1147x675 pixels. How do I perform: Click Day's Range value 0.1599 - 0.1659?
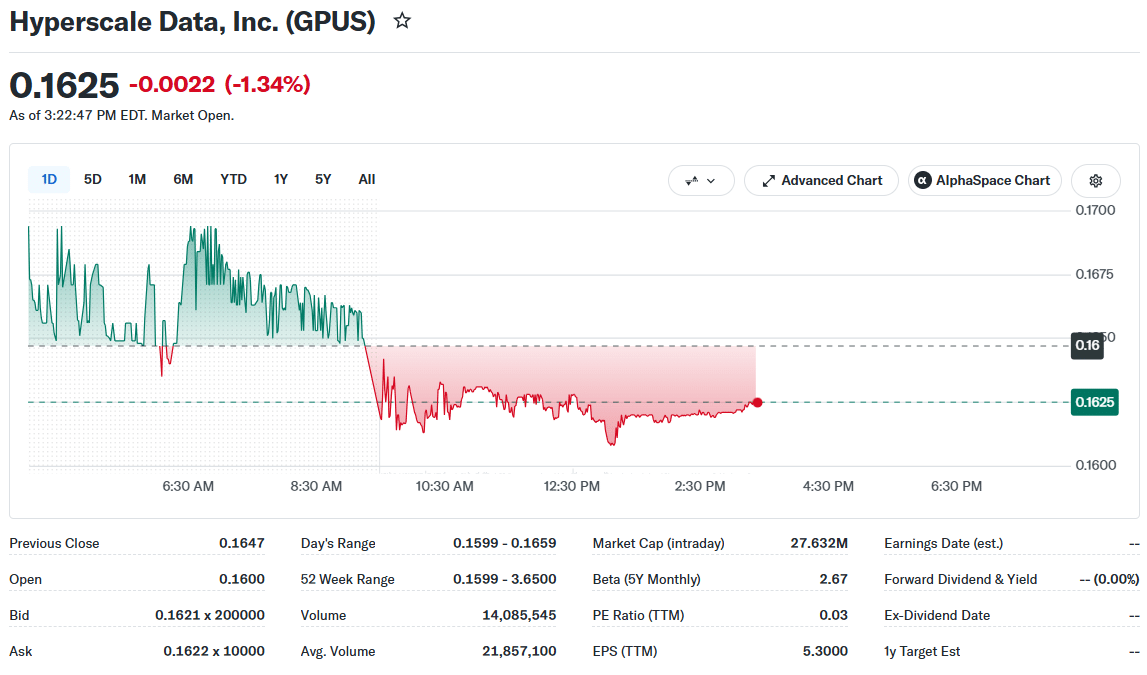click(x=504, y=543)
